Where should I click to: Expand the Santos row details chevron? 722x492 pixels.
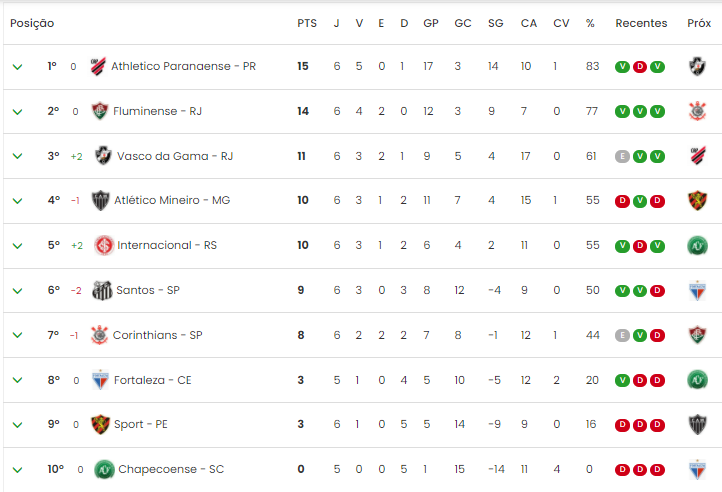point(17,291)
